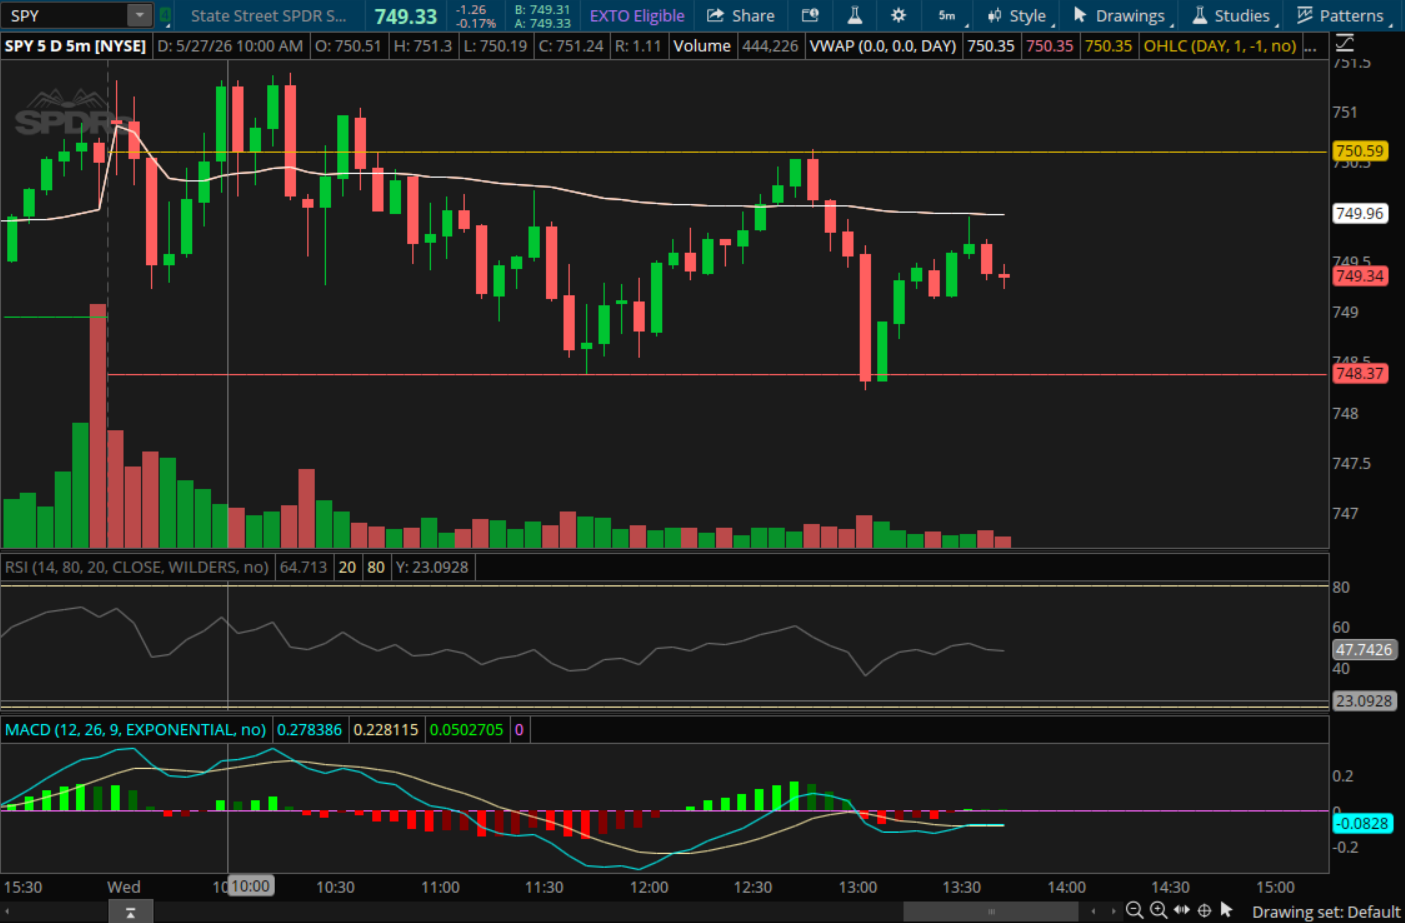
Task: Open the Studies menu
Action: [x=1232, y=15]
